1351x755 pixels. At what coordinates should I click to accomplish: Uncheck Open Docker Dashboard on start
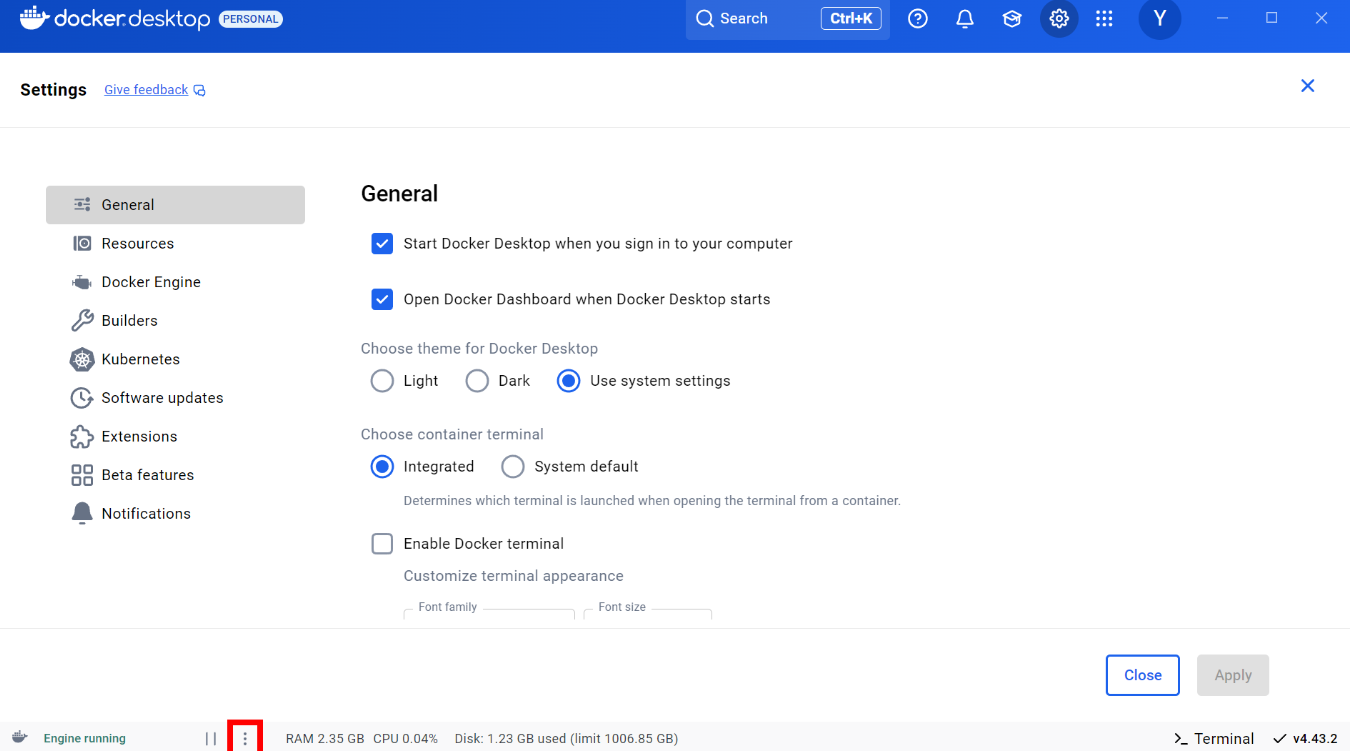coord(382,299)
